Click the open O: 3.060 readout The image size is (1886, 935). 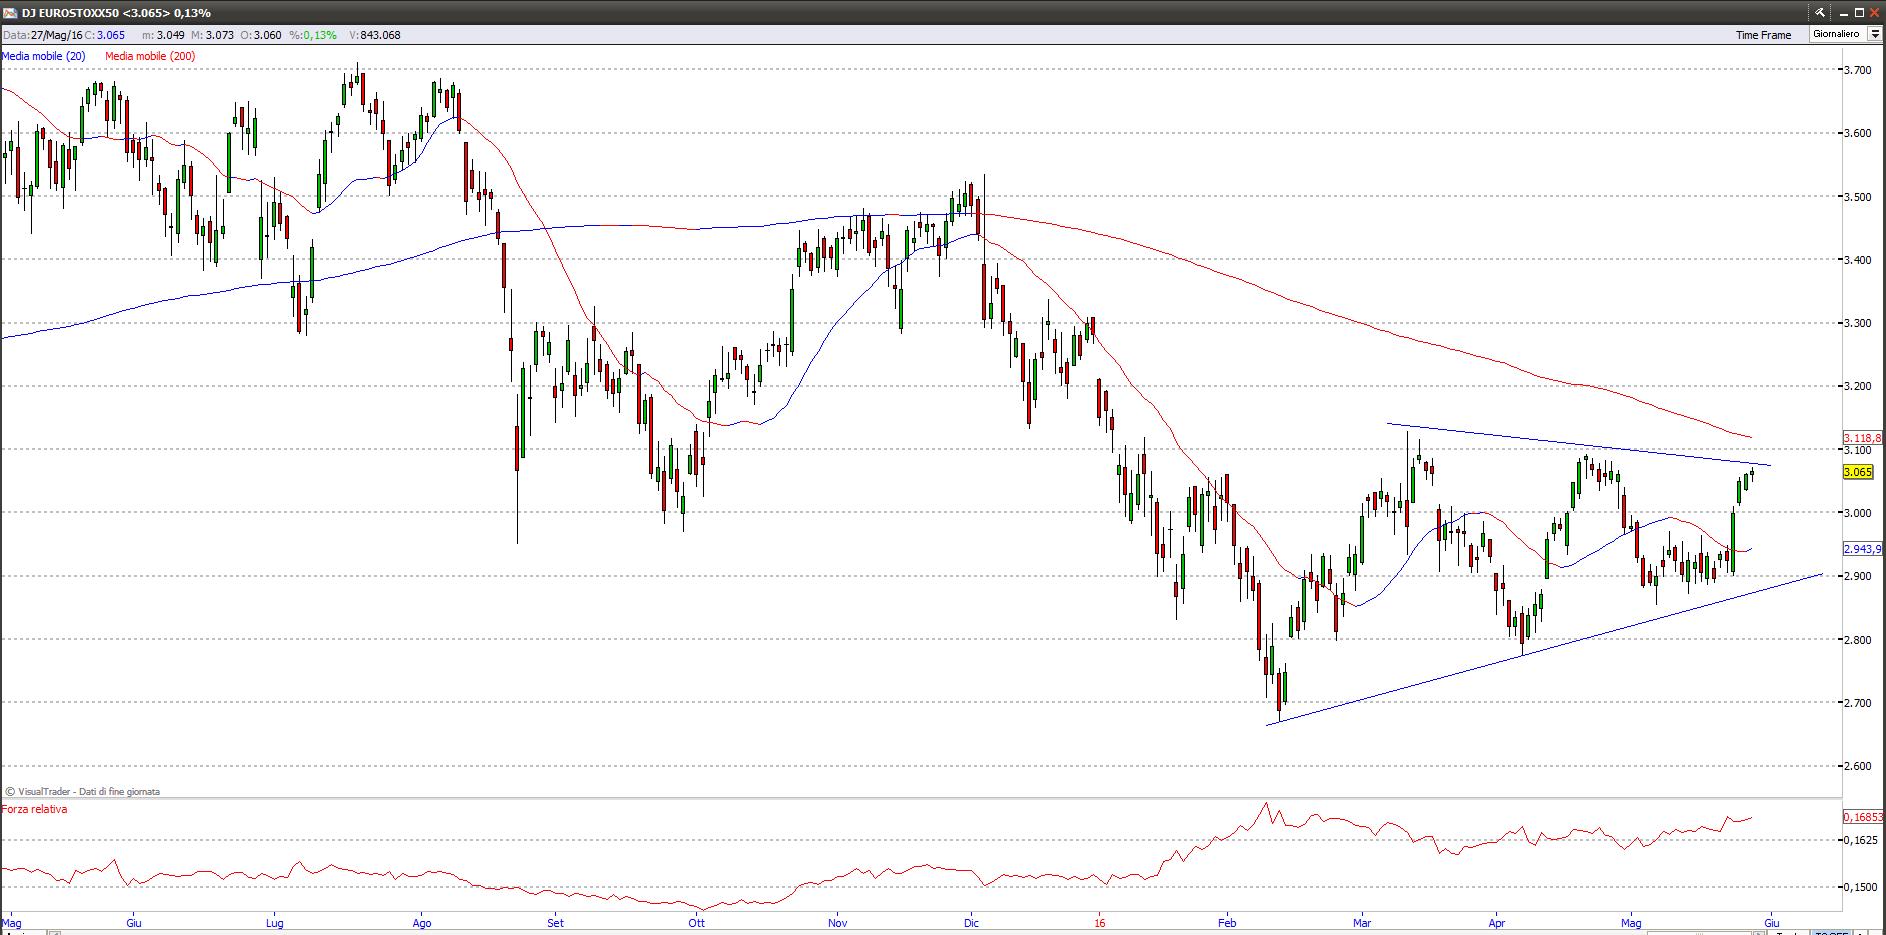261,35
